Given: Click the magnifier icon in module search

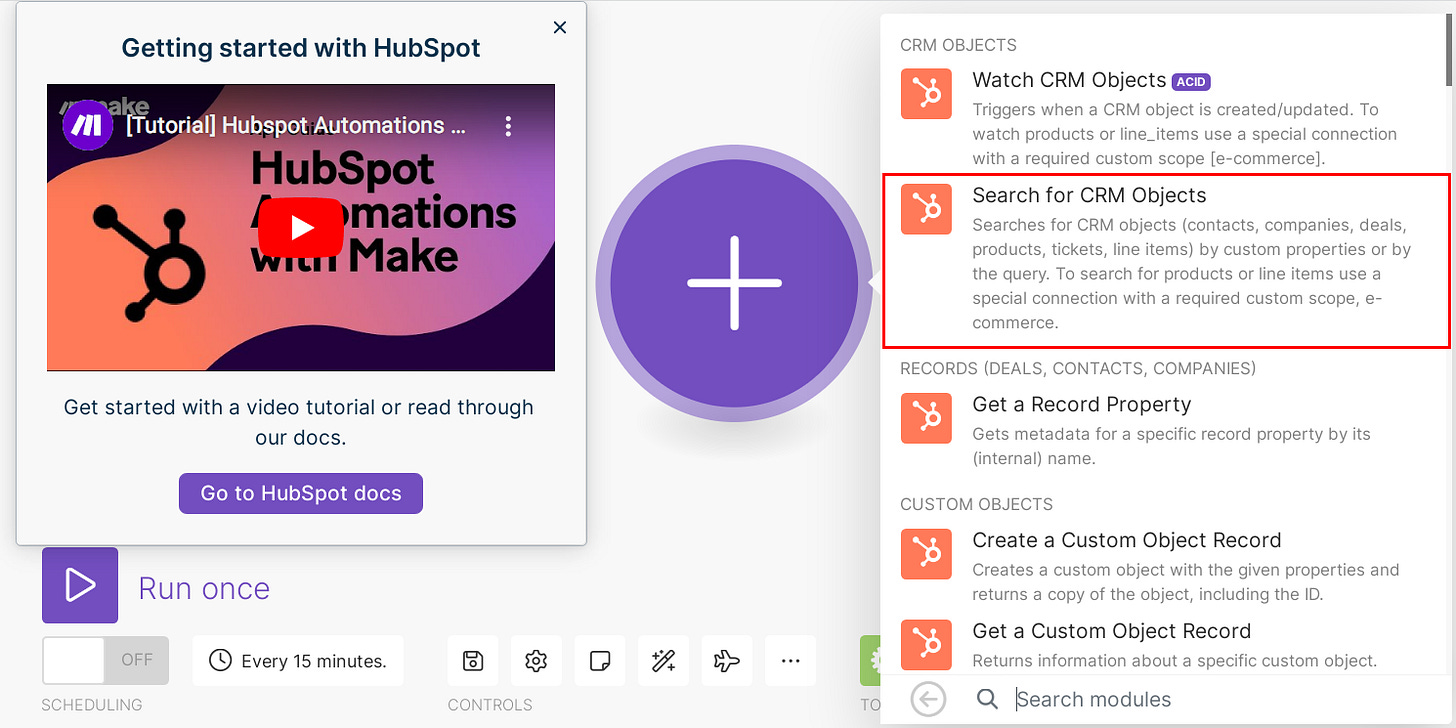Looking at the screenshot, I should 987,699.
